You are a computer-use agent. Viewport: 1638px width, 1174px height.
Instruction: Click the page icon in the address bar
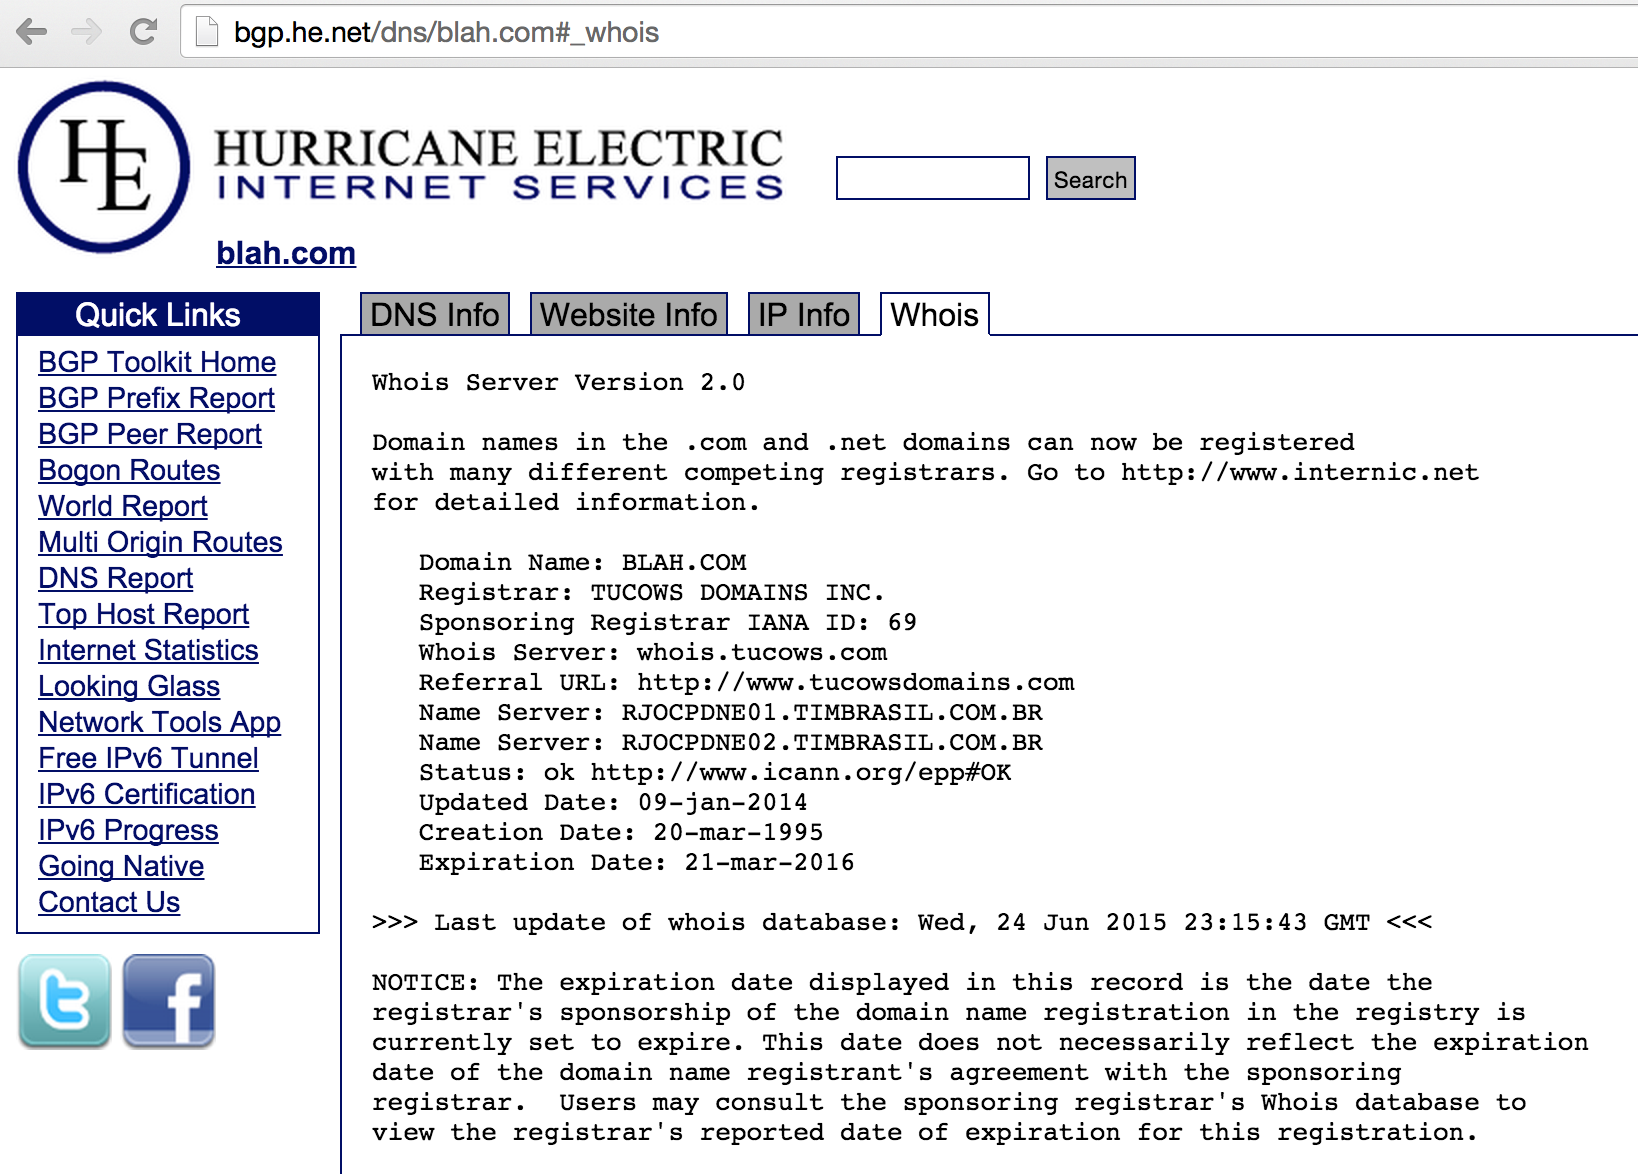click(x=203, y=31)
